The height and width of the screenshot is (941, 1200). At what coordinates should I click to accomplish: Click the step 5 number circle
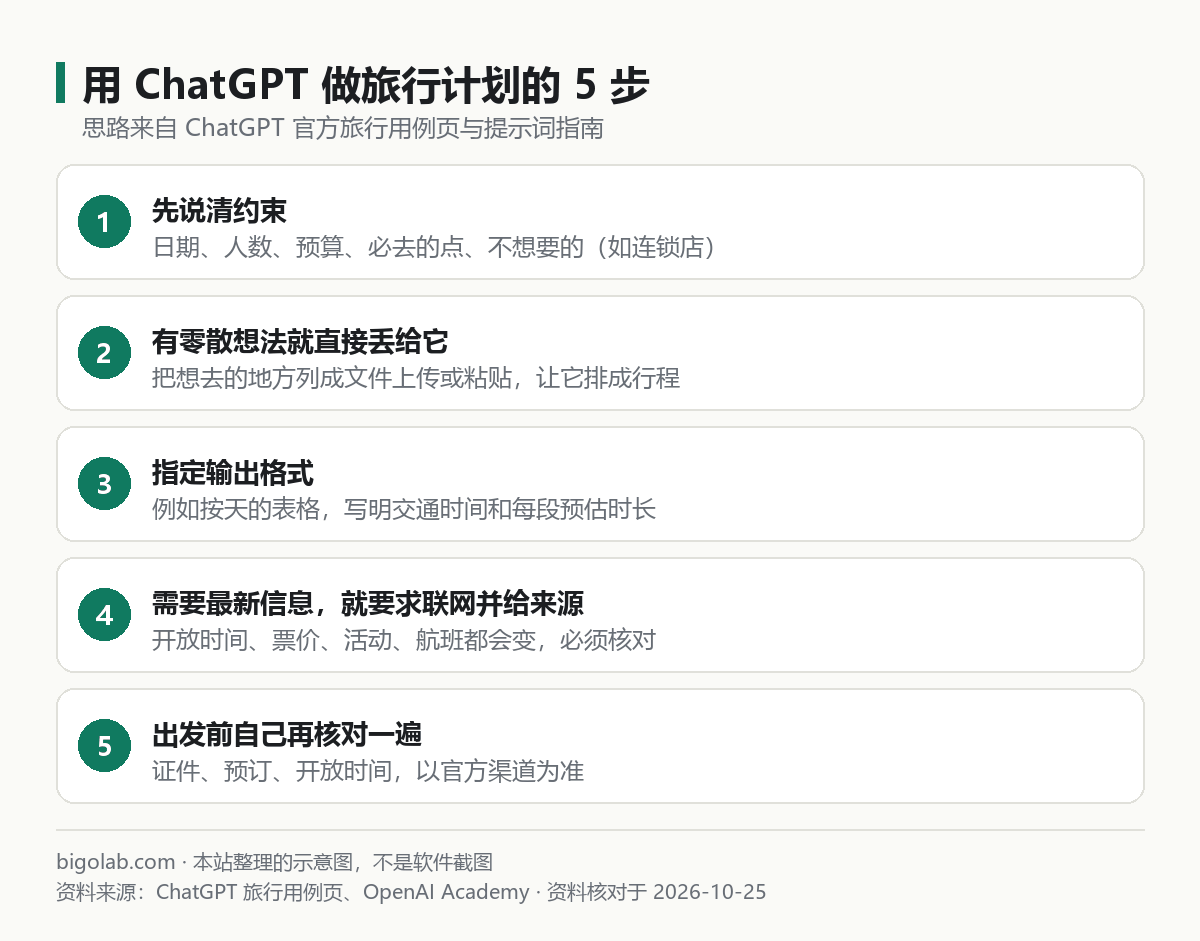[x=105, y=746]
